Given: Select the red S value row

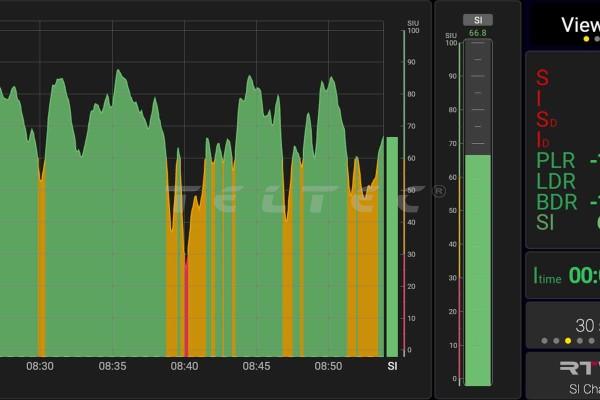Looking at the screenshot, I should tap(543, 78).
